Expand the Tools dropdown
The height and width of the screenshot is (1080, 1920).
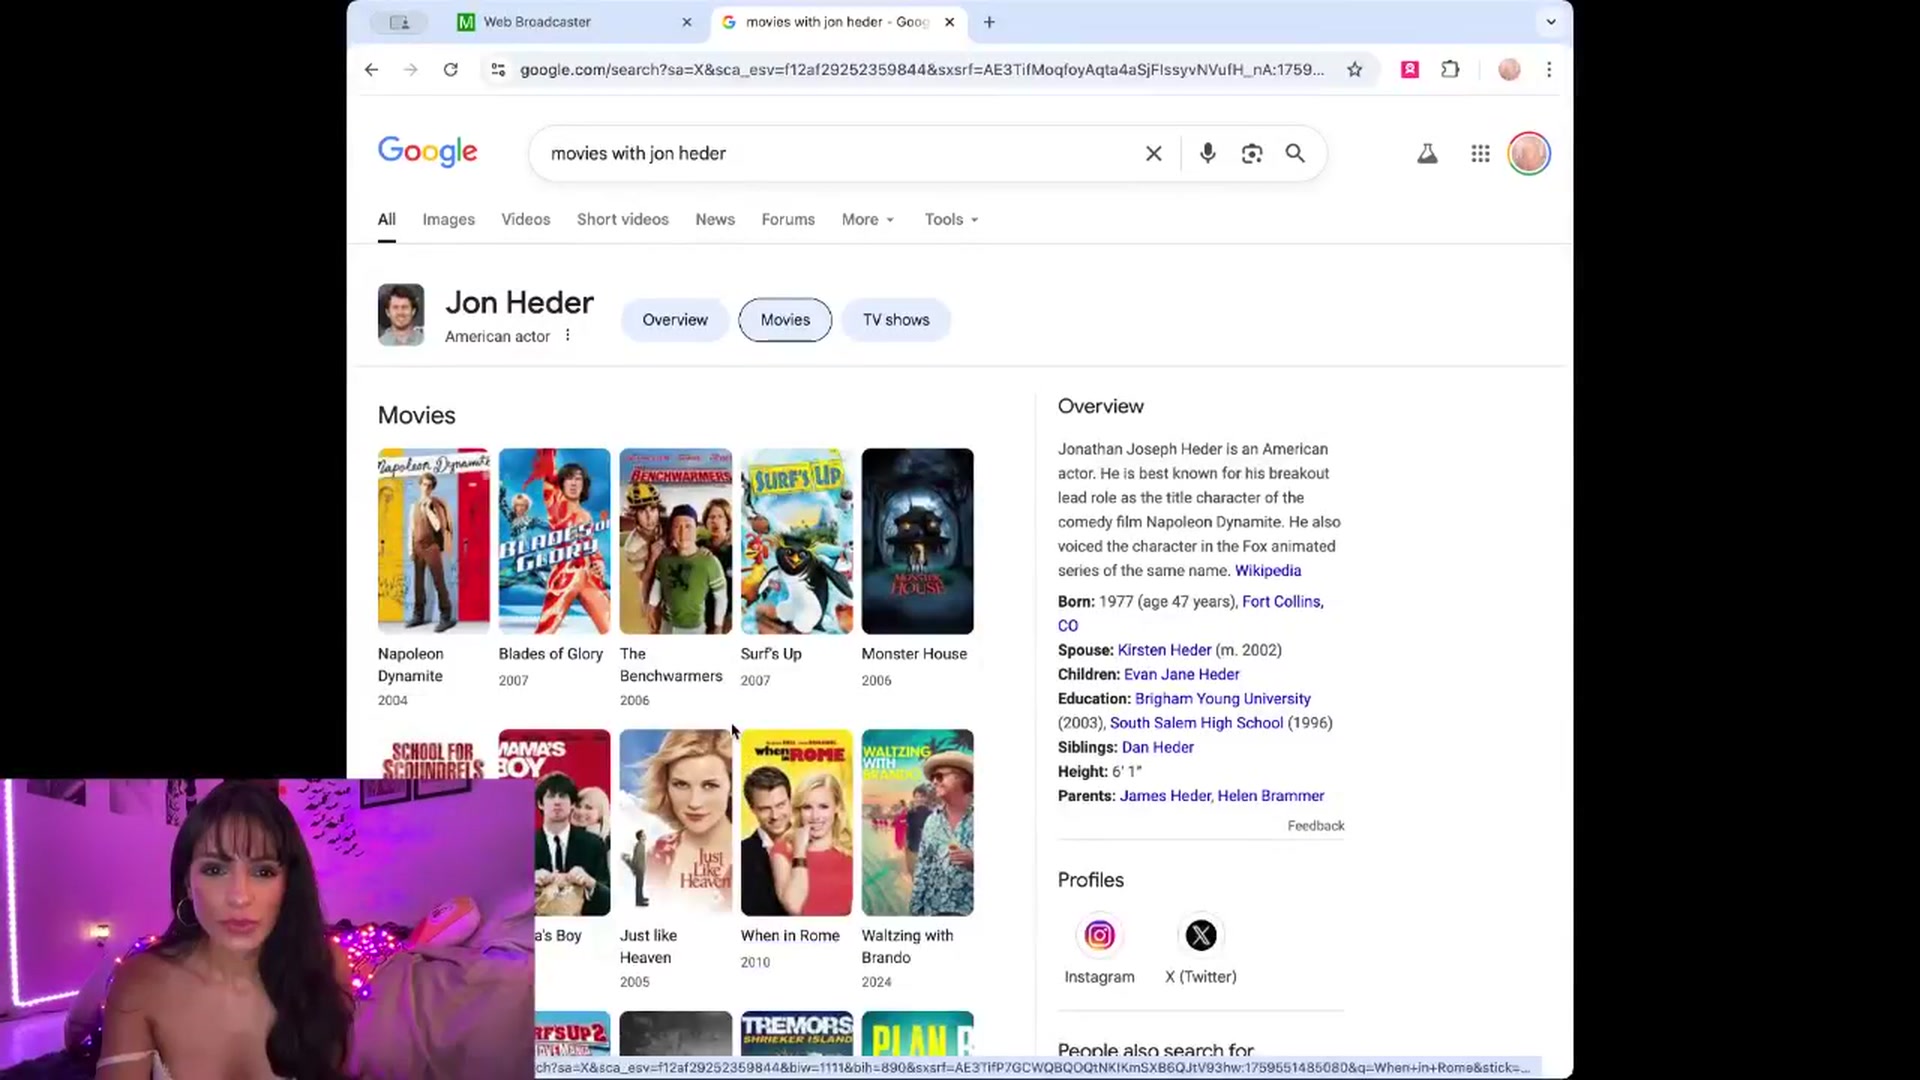click(x=951, y=219)
